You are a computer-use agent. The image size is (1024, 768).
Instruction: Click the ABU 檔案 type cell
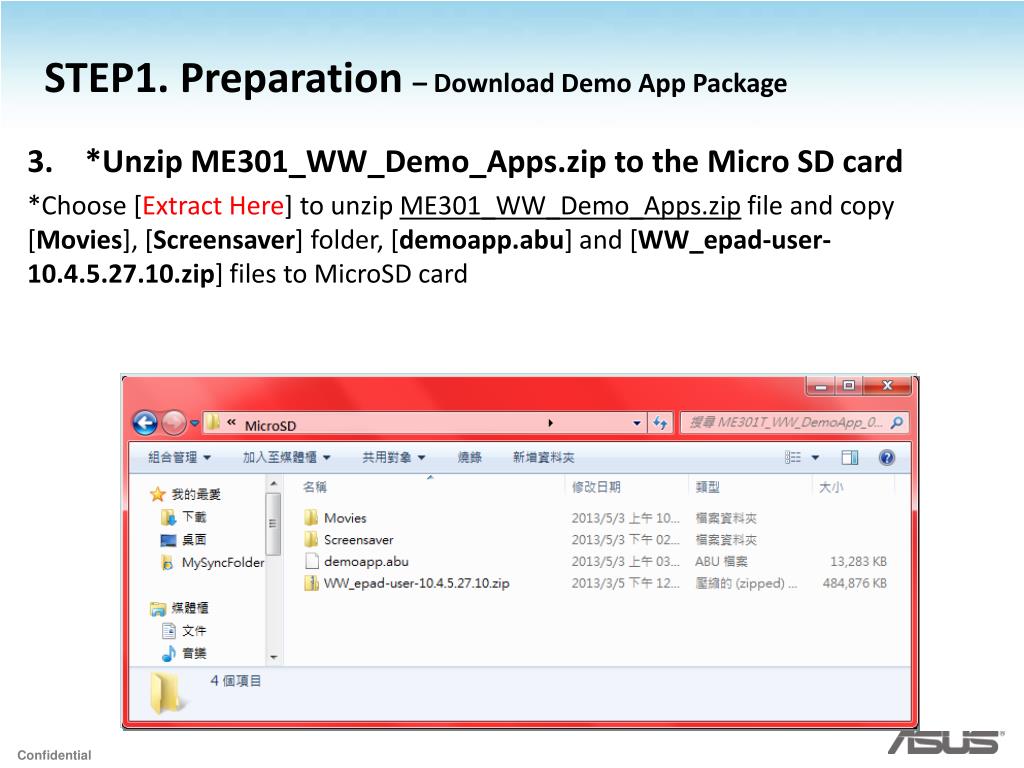[x=721, y=561]
